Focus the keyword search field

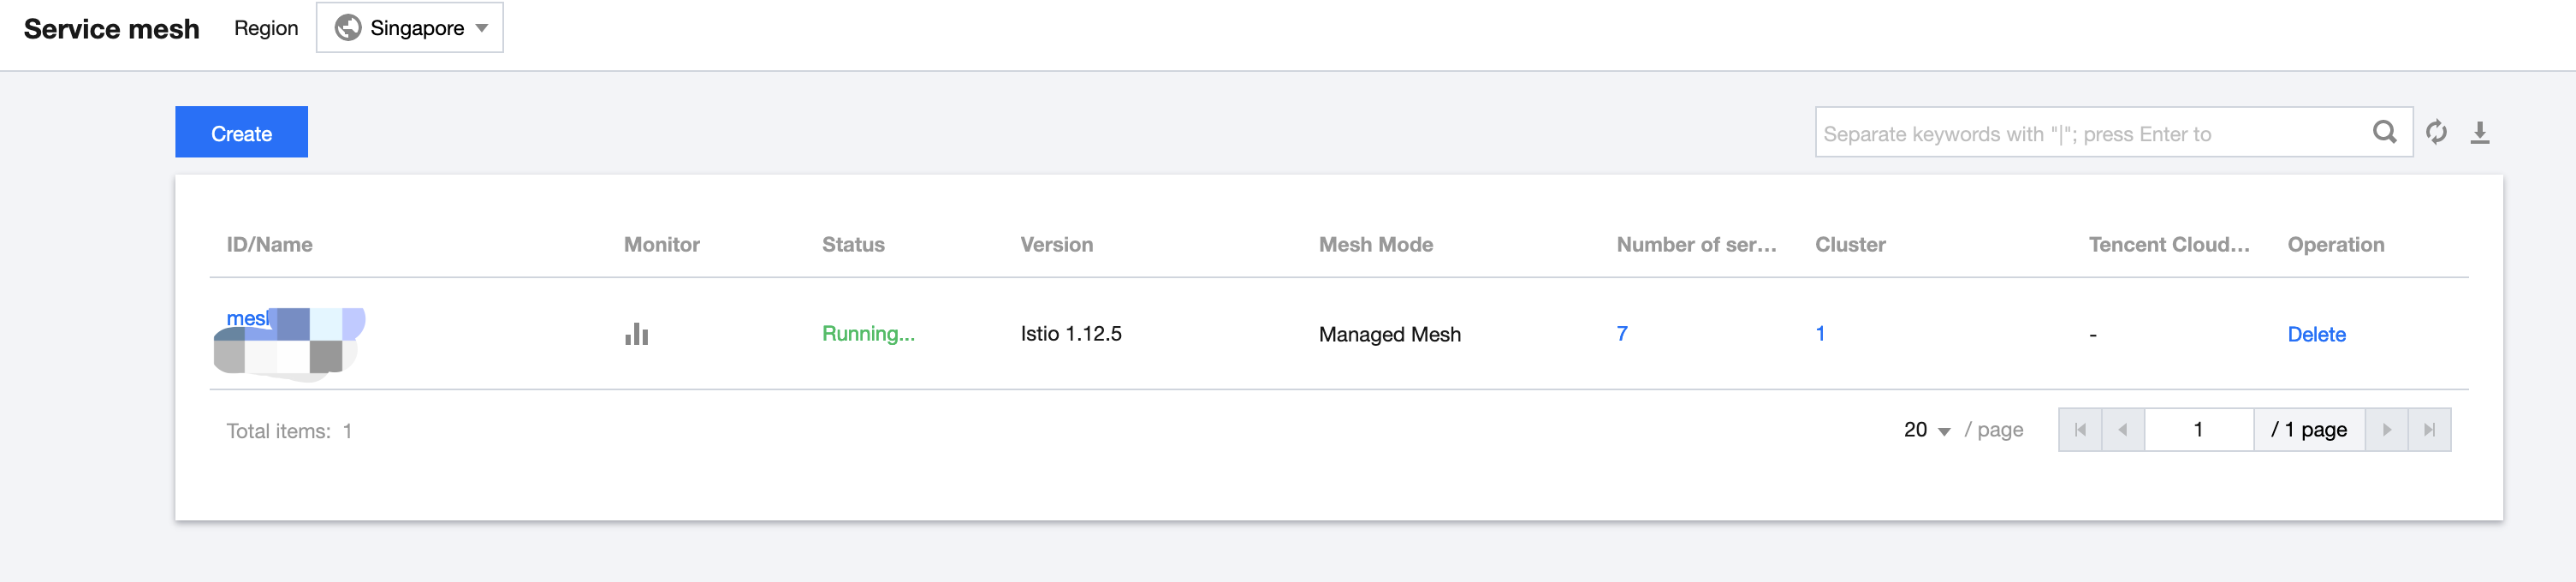coord(2090,133)
